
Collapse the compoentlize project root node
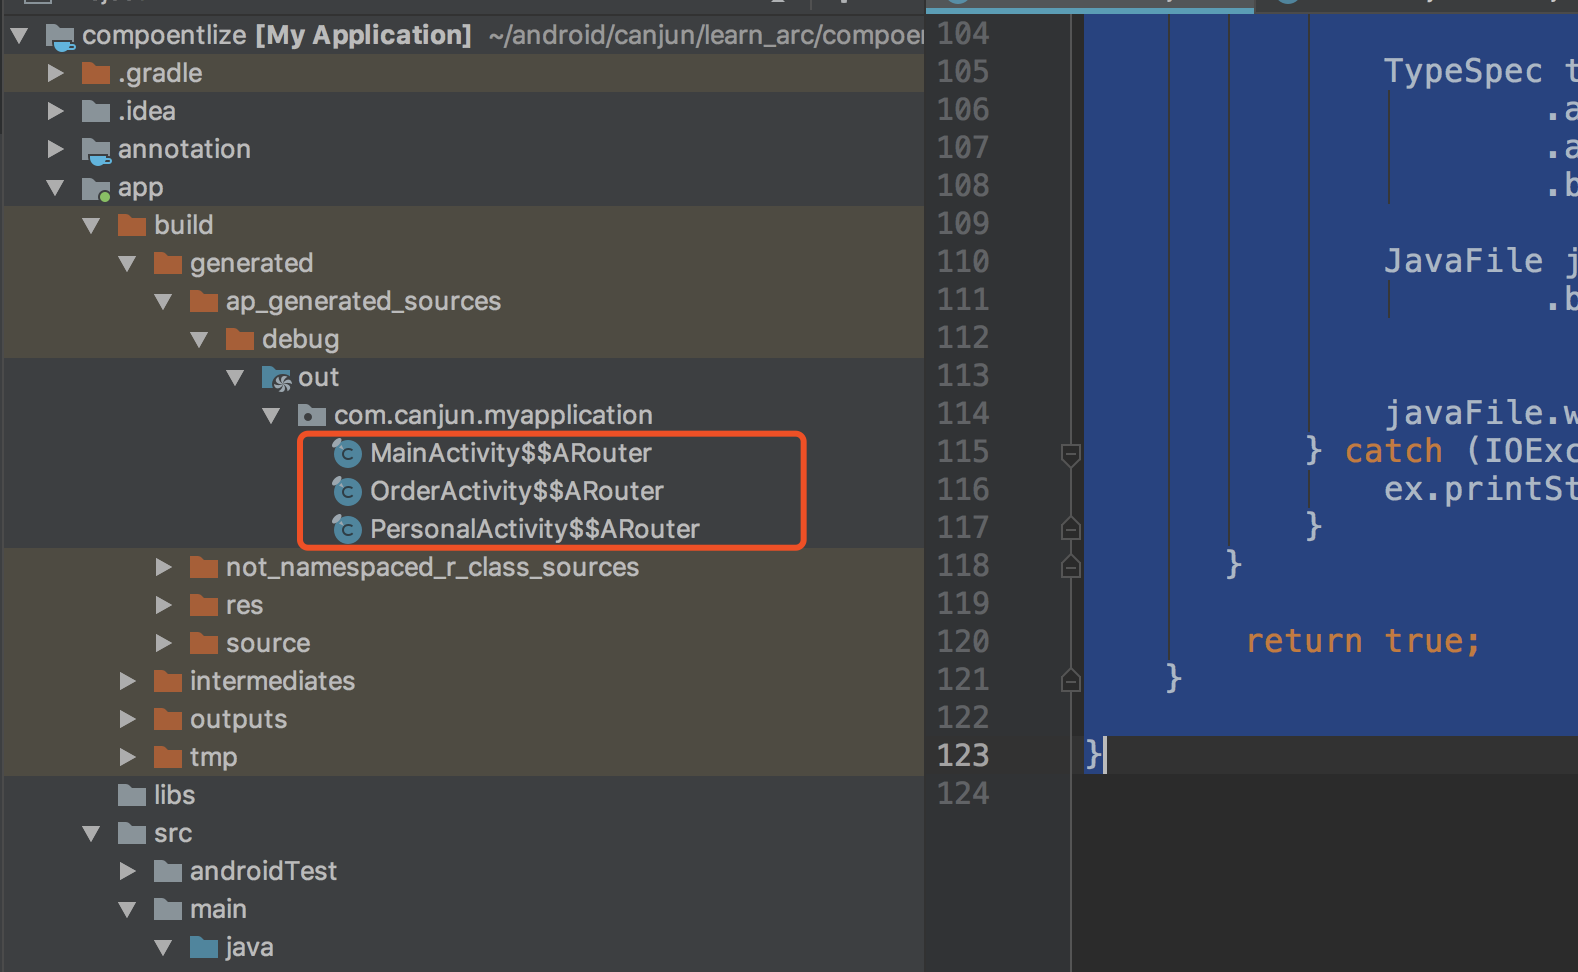pos(19,36)
